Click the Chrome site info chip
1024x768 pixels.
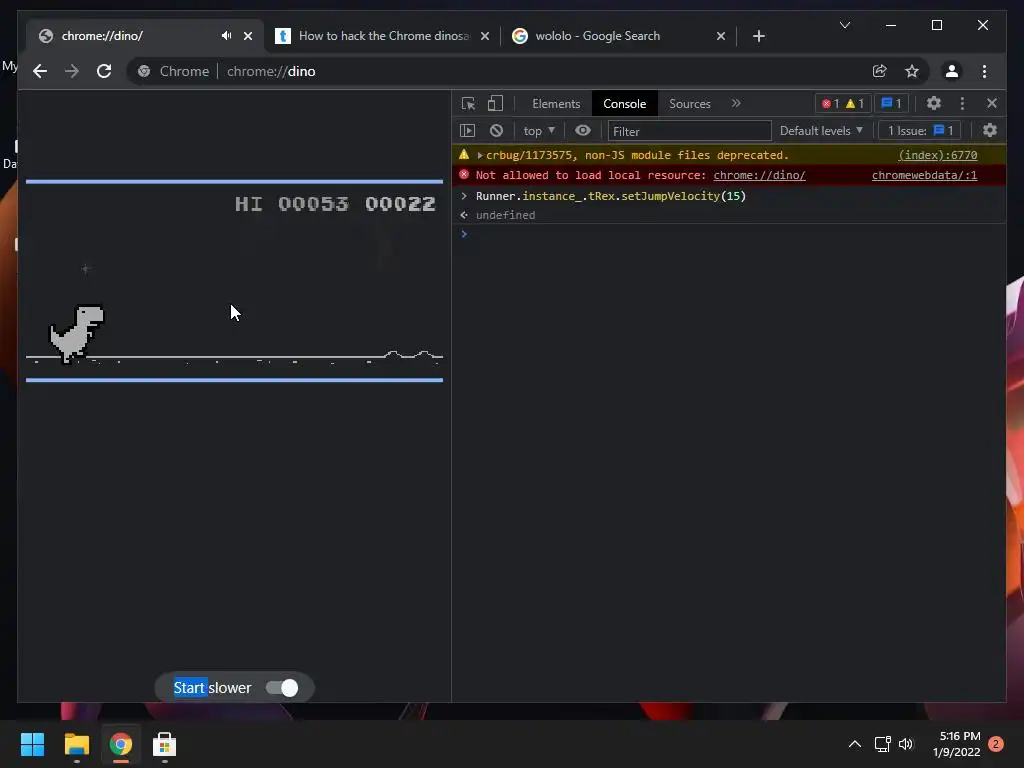[174, 71]
